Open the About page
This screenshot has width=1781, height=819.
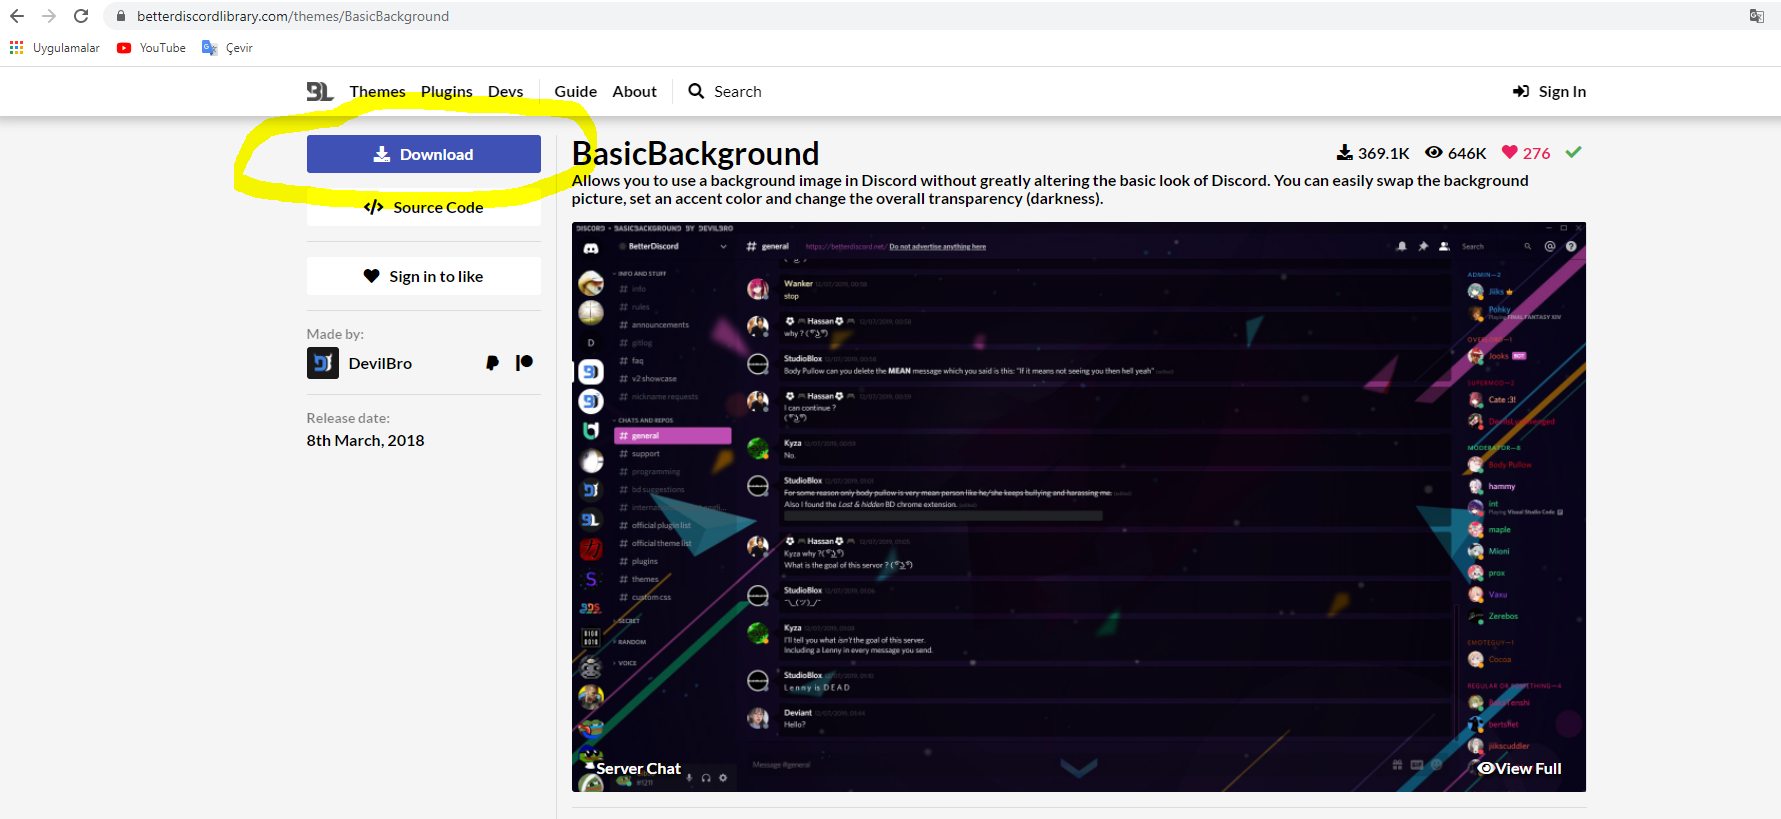[634, 91]
